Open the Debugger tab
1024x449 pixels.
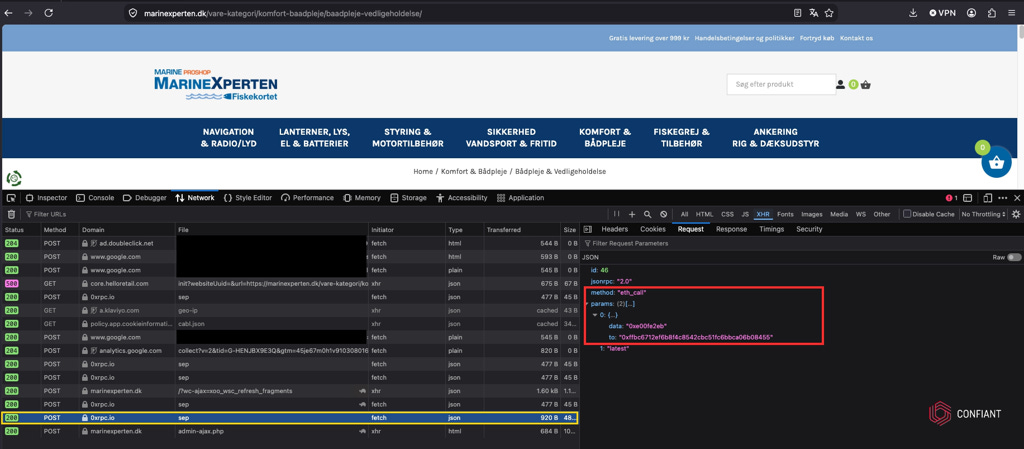coord(144,198)
